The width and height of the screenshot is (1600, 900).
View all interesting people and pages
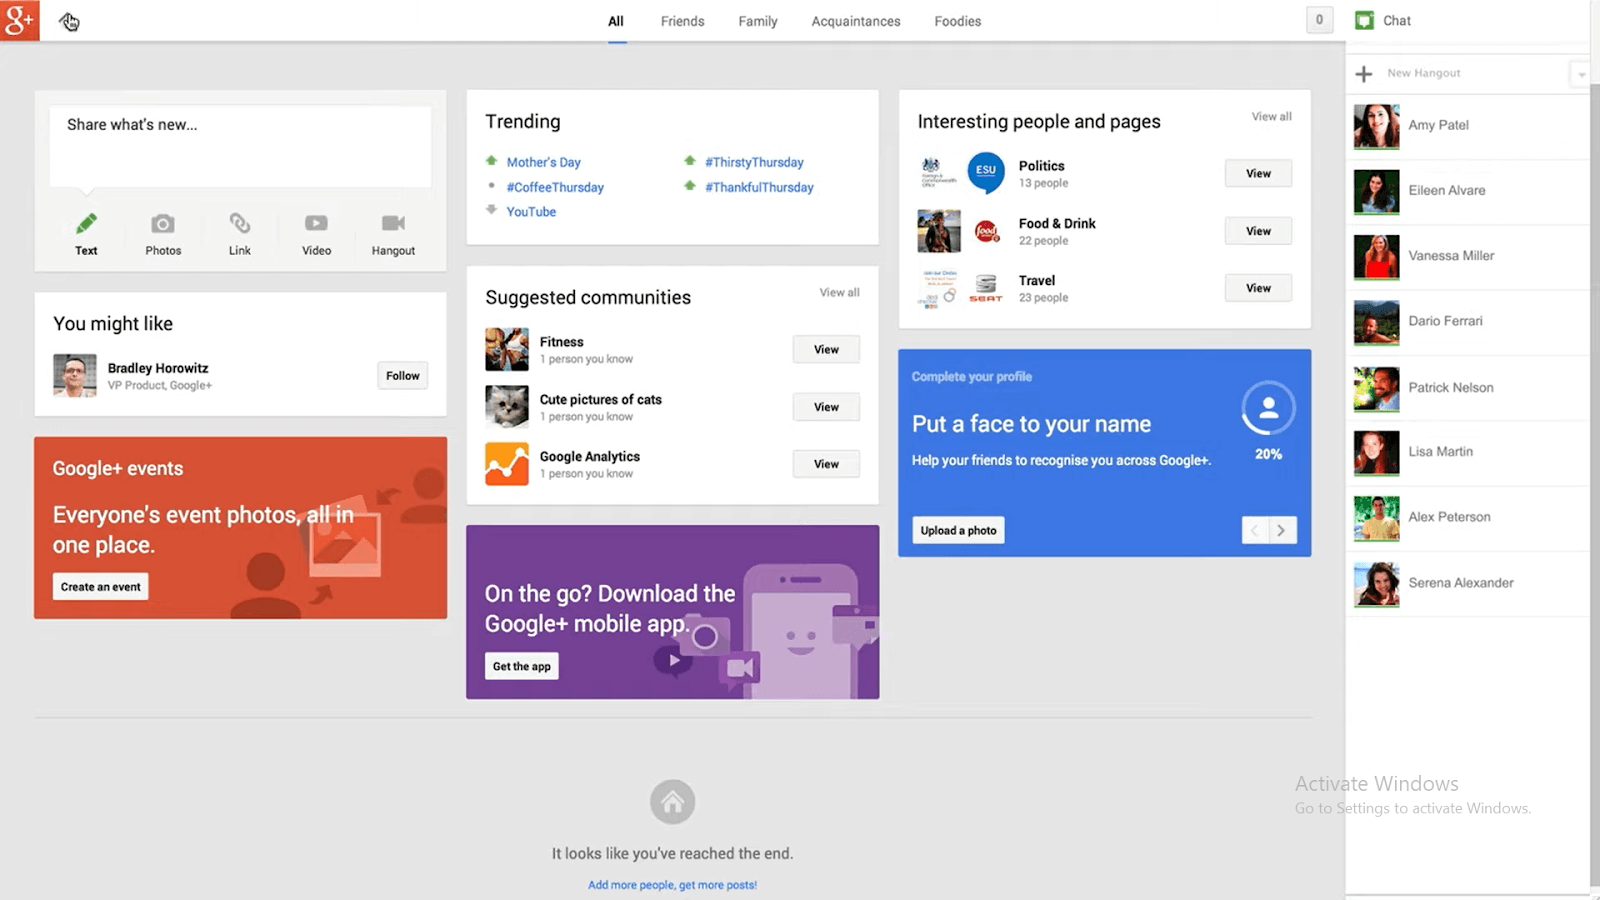coord(1271,116)
